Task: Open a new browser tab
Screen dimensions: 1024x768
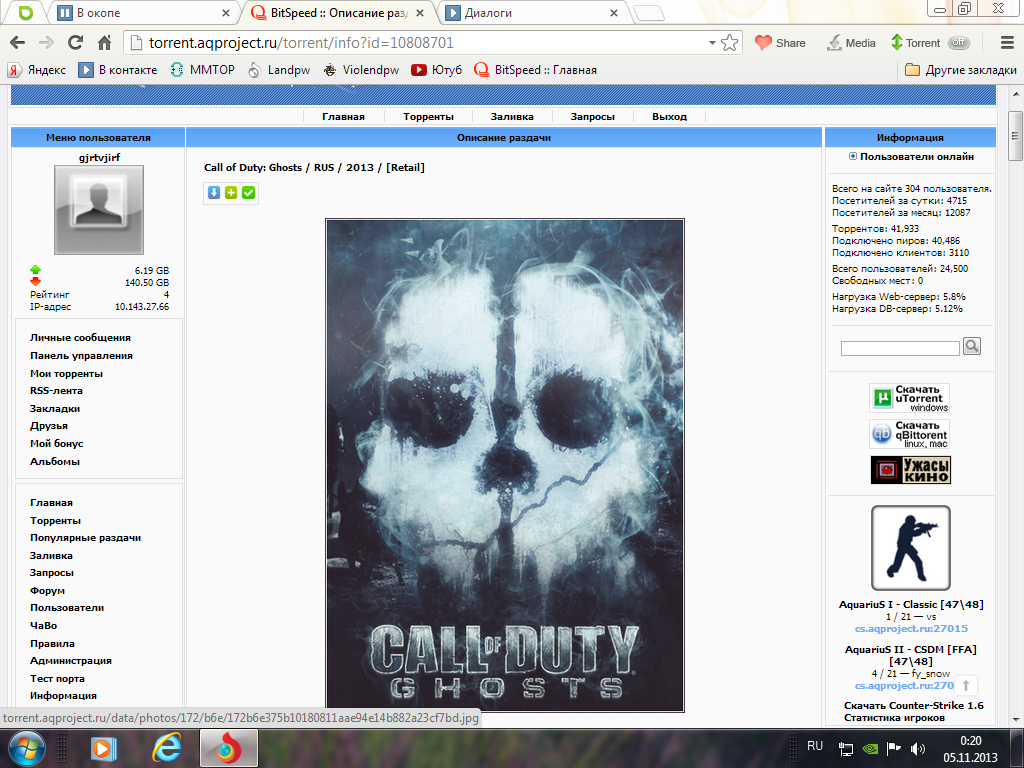Action: (649, 13)
